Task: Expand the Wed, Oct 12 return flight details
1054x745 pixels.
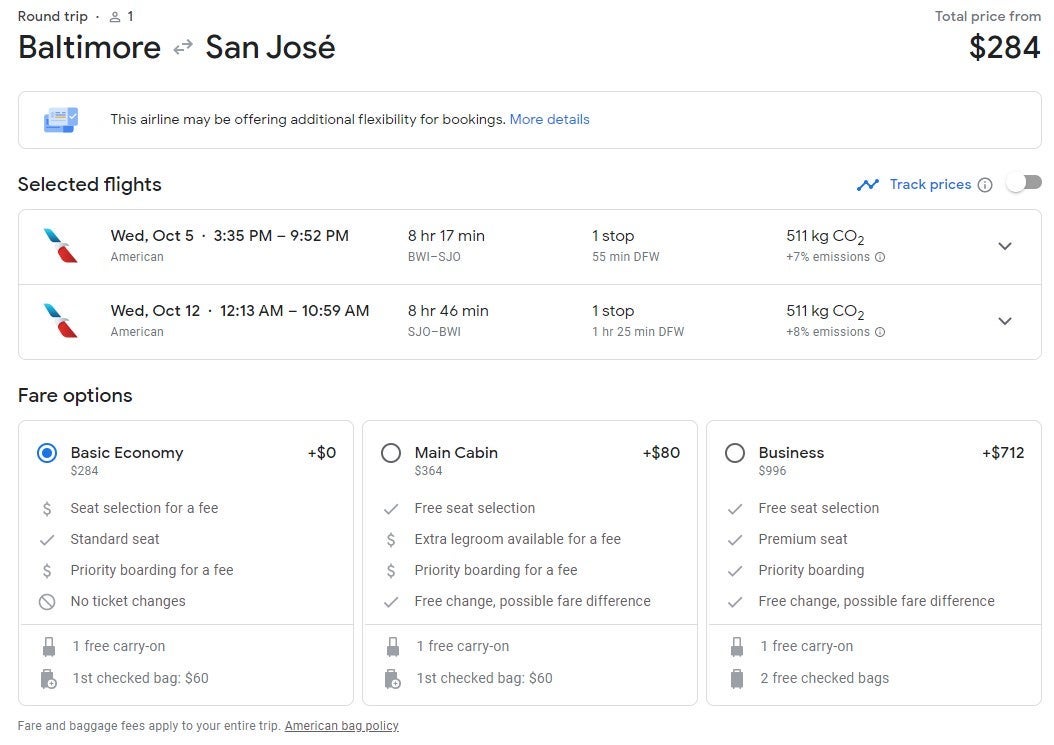Action: point(1005,321)
